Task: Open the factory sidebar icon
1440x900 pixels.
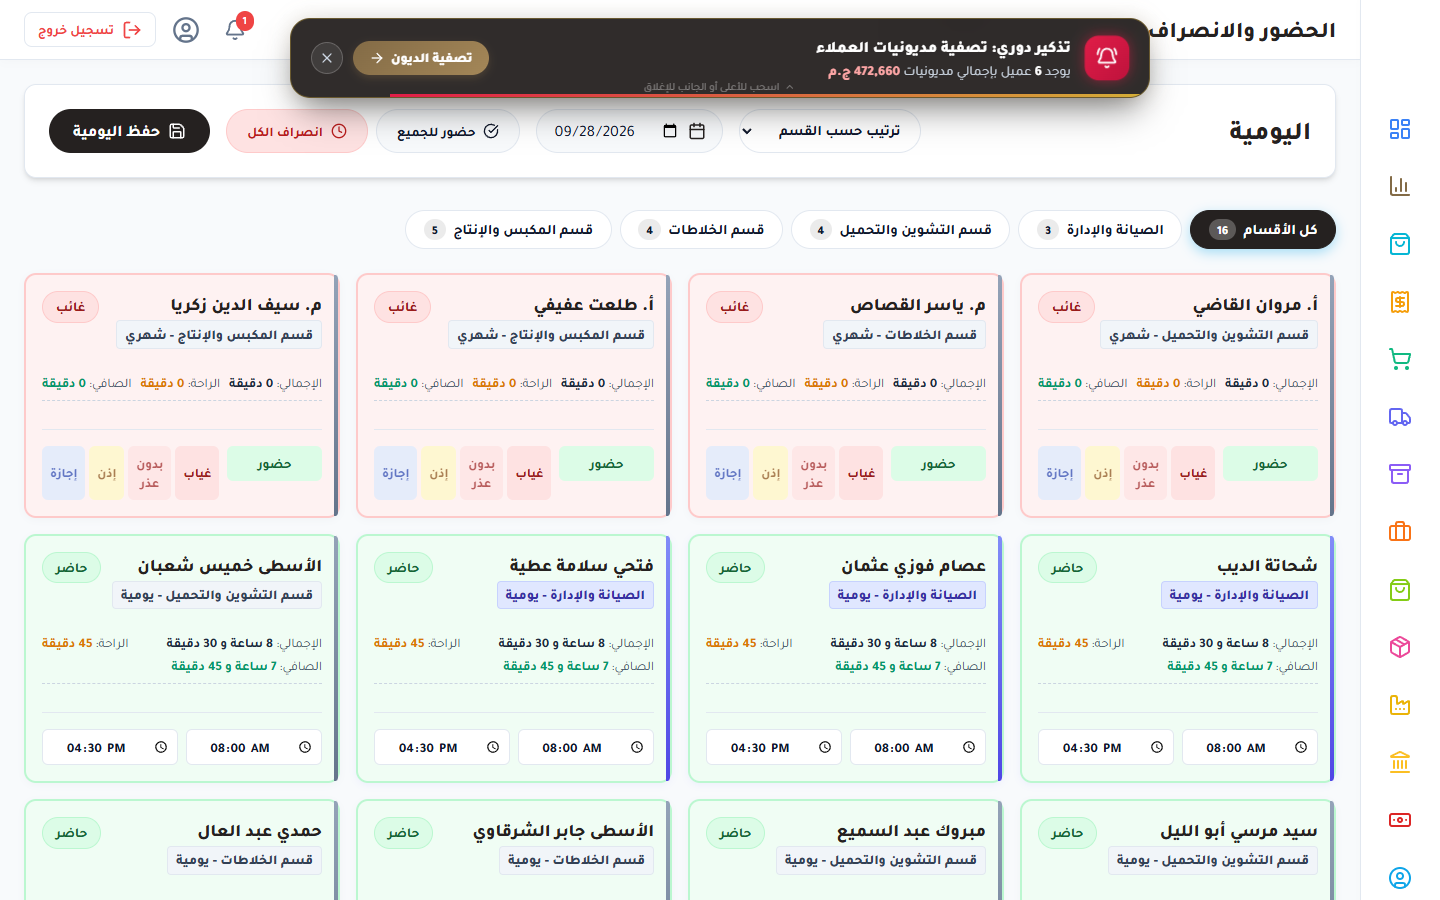Action: pyautogui.click(x=1400, y=705)
